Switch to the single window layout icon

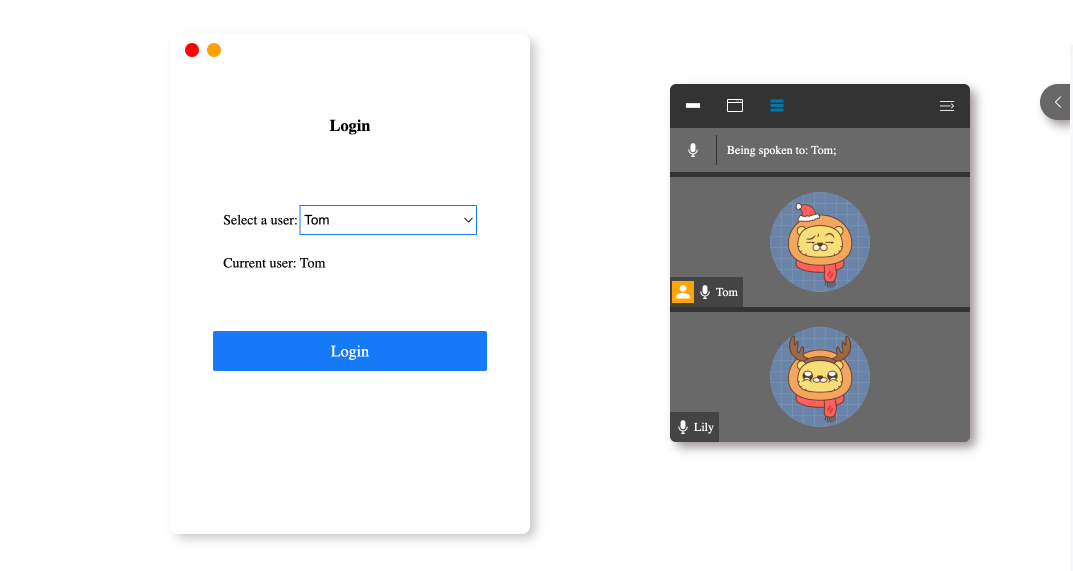coord(735,105)
